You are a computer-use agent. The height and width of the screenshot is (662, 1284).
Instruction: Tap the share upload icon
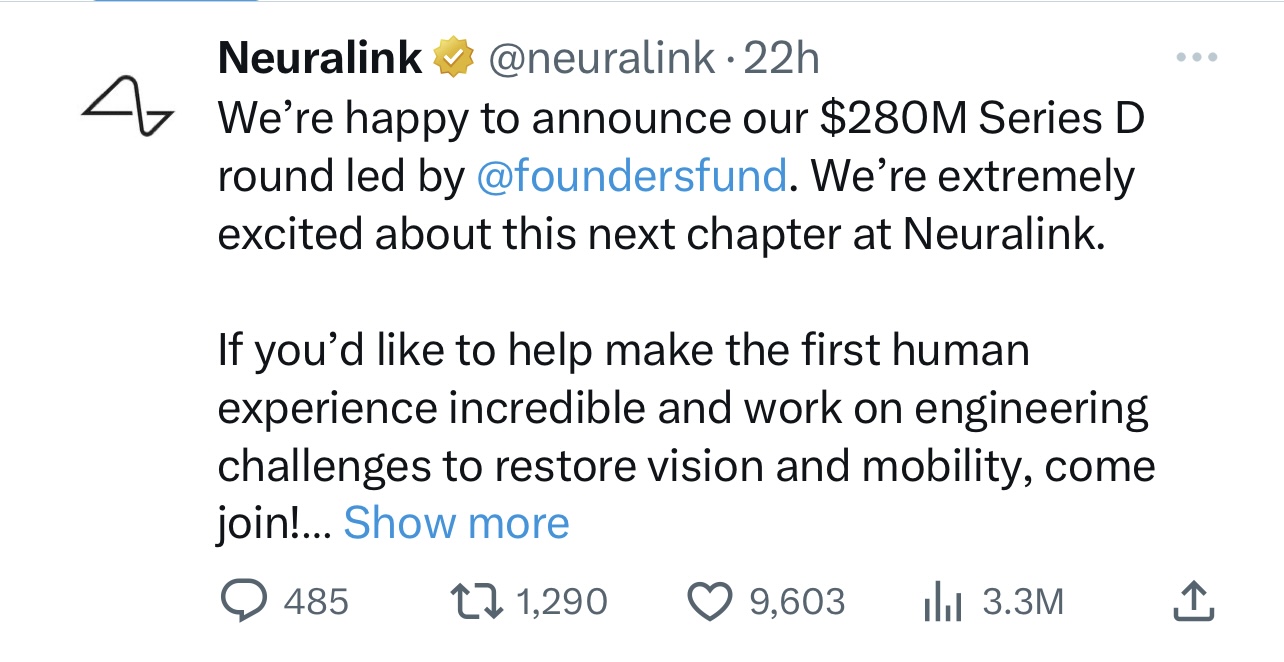coord(1192,601)
